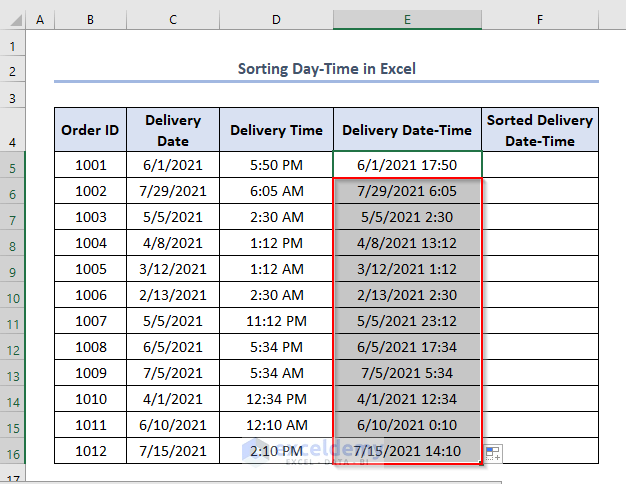
Task: Select cell containing 6/1/2021 17:50
Action: tap(407, 164)
